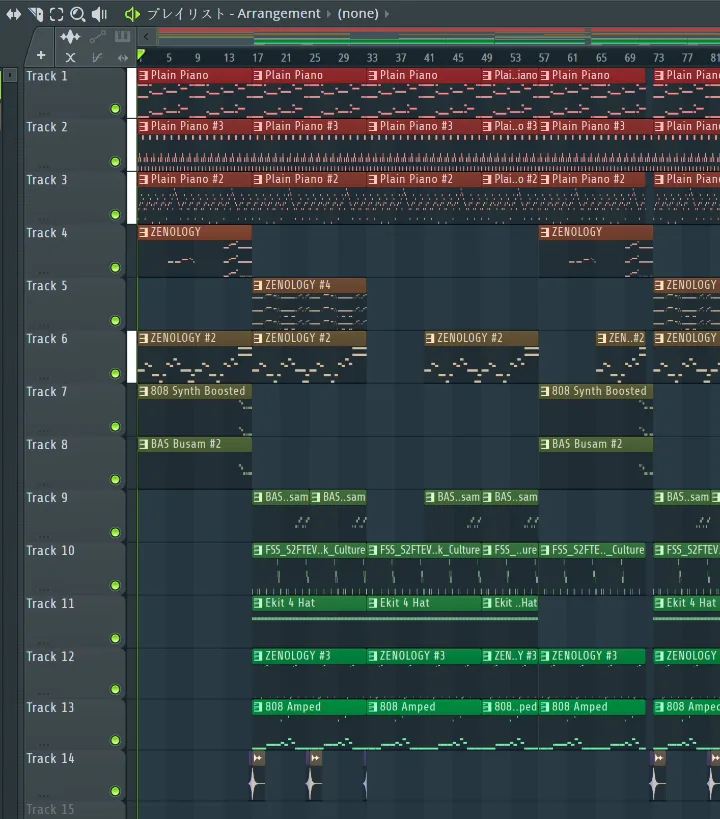Disable Track 6 with its green LED
The image size is (720, 819).
(x=115, y=373)
